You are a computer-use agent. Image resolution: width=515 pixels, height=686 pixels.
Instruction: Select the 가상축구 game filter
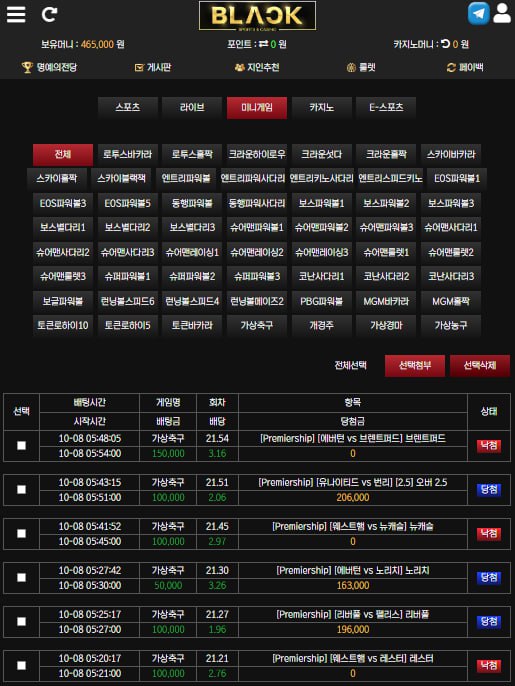tap(257, 326)
